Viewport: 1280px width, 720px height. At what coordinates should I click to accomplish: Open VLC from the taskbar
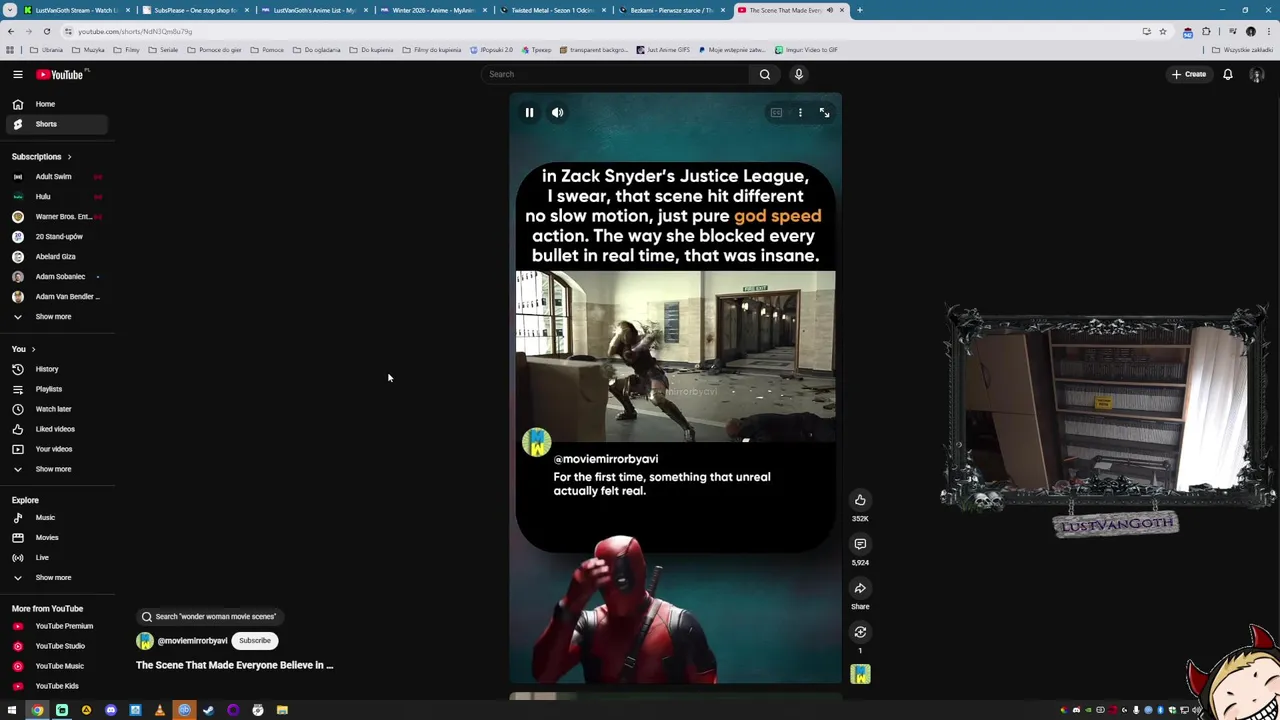pyautogui.click(x=159, y=710)
